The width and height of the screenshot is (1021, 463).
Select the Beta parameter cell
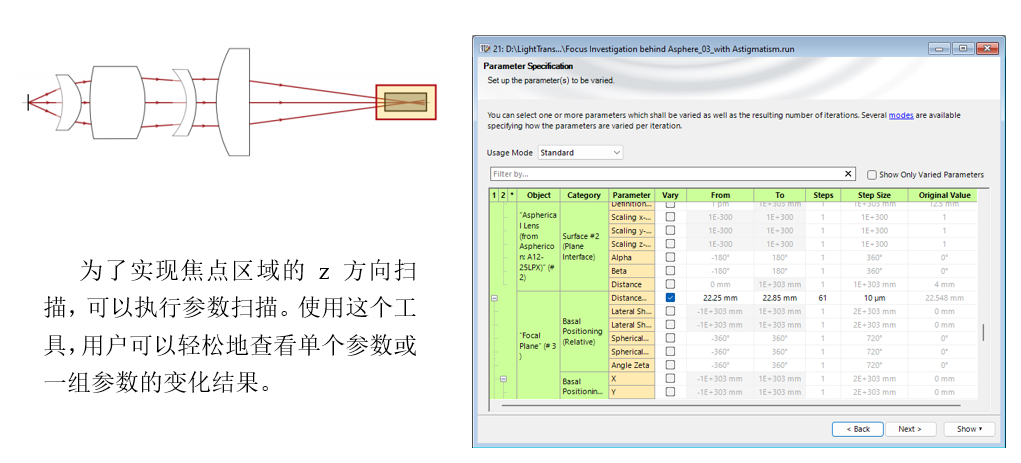click(632, 271)
